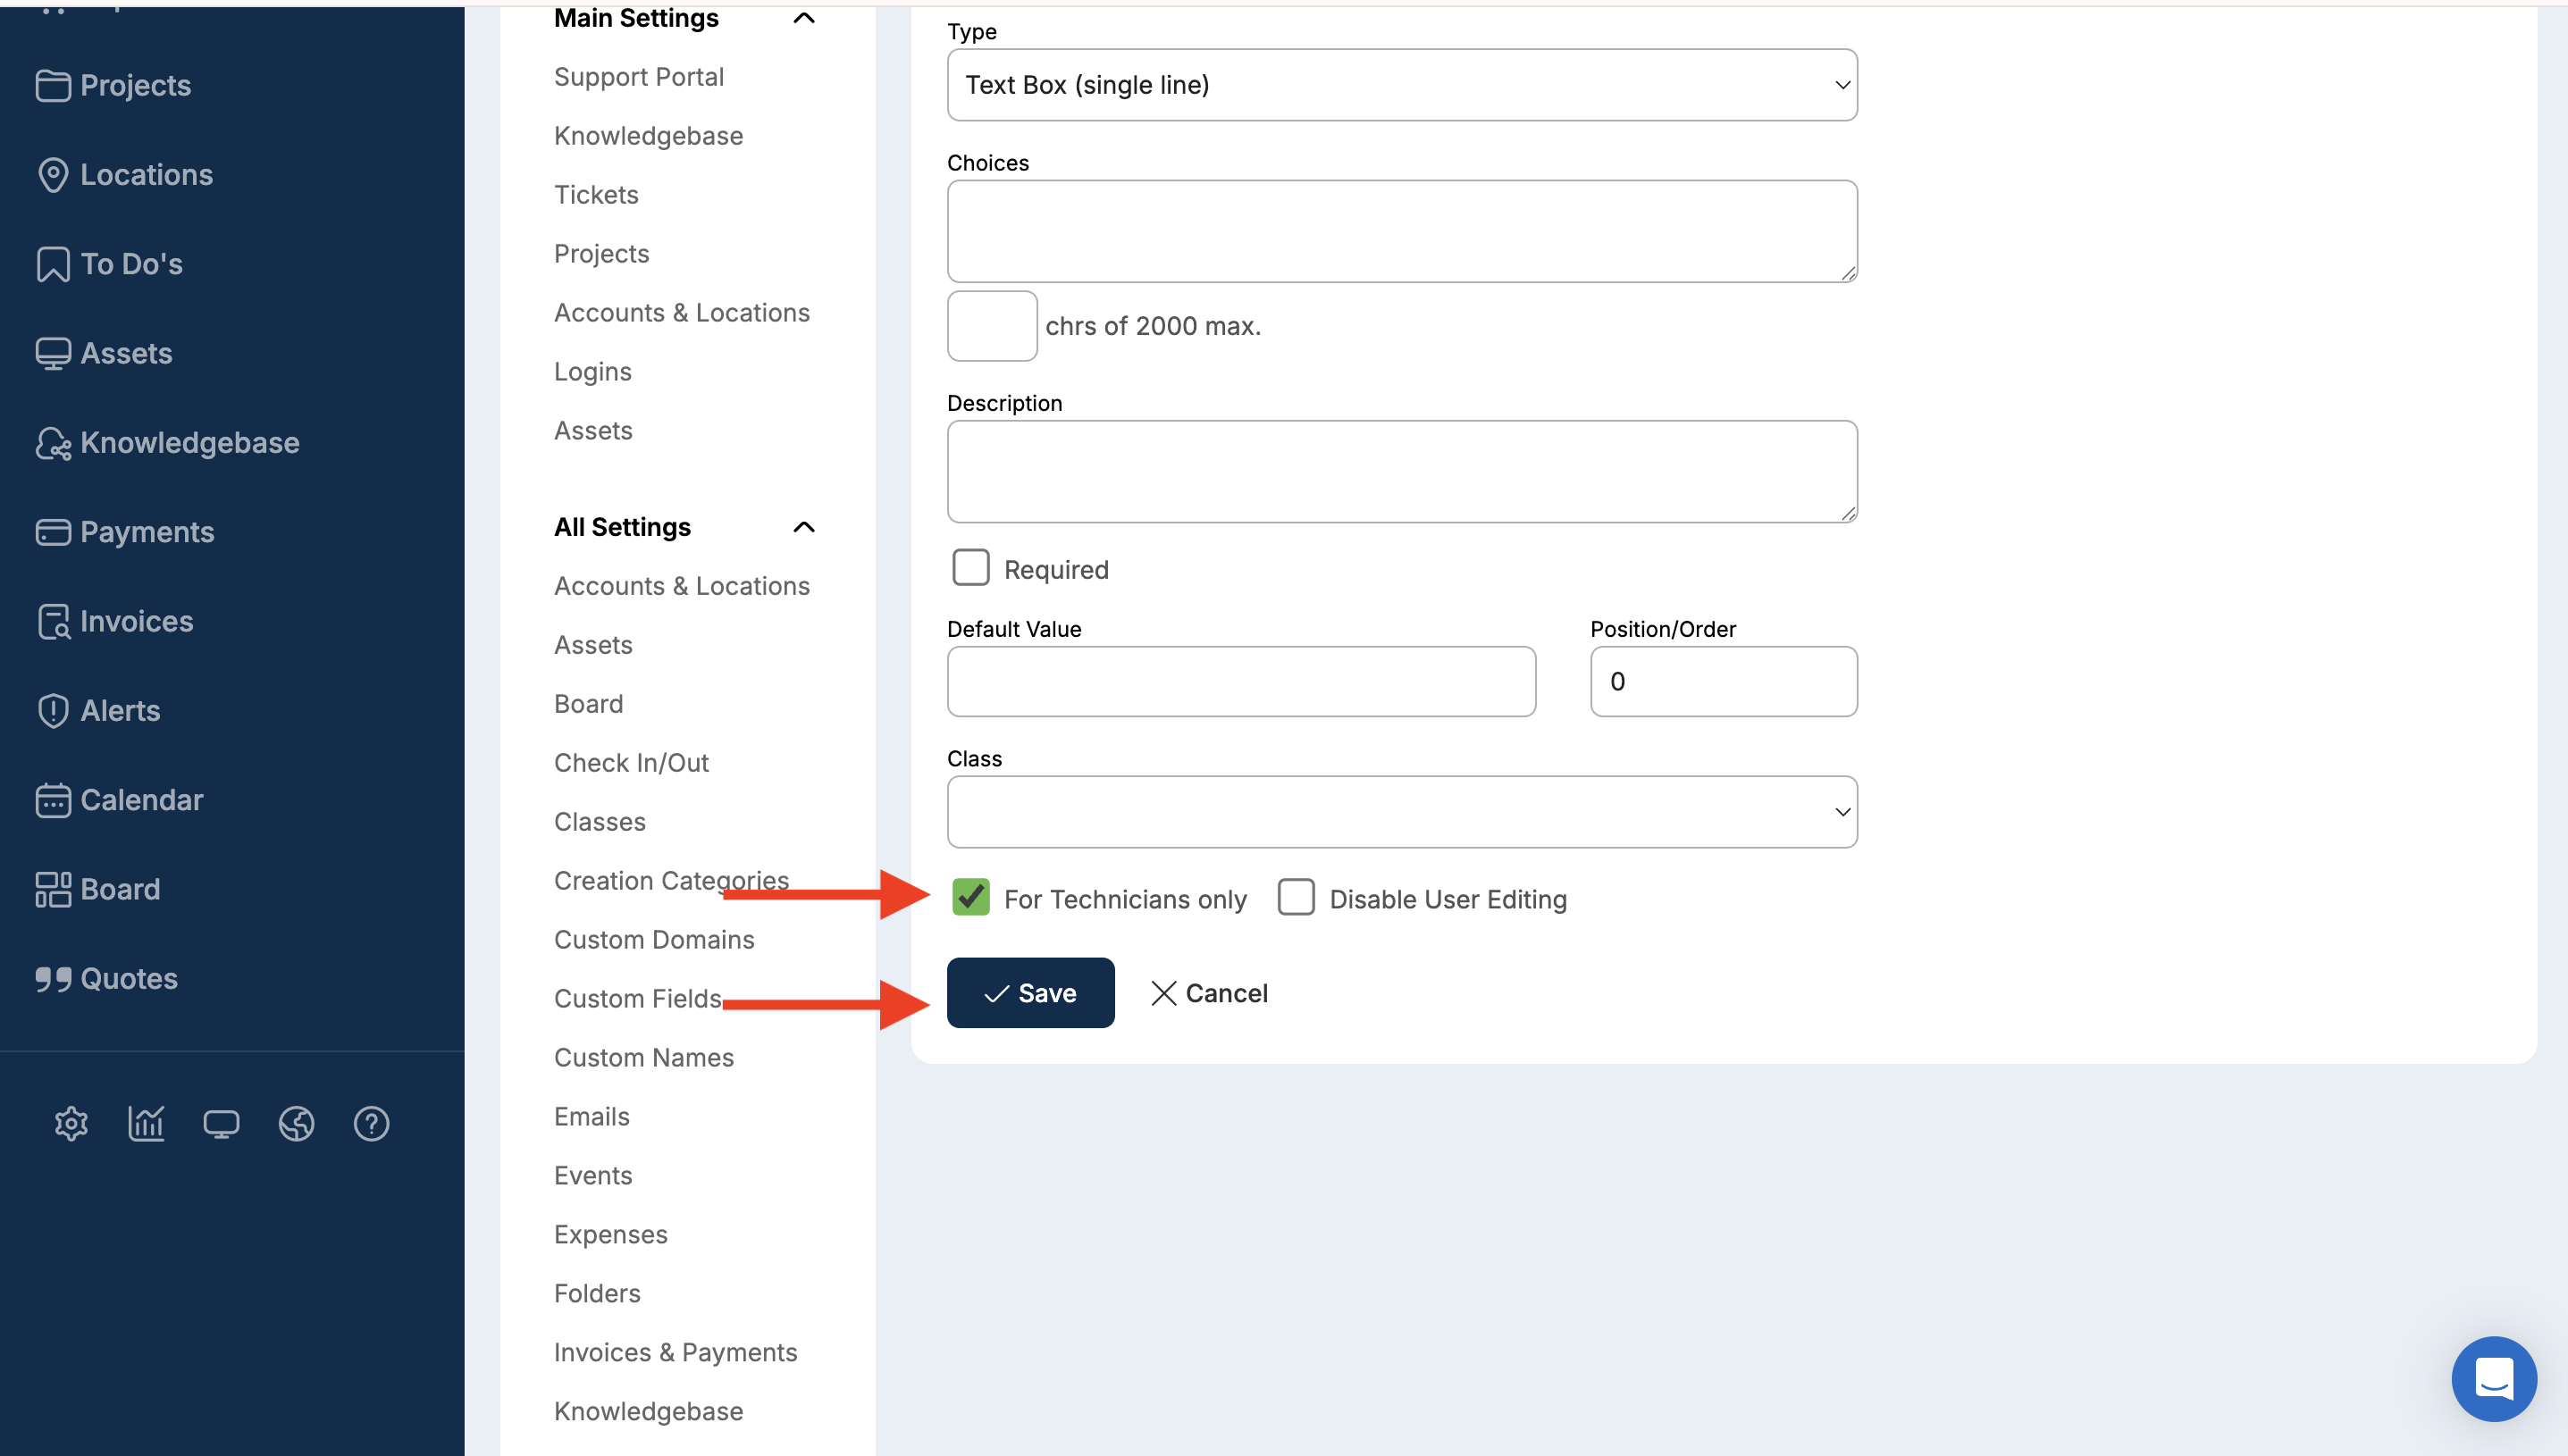Screen dimensions: 2568x1456
Task: Click the settings gear icon in sidebar
Action: point(71,1123)
